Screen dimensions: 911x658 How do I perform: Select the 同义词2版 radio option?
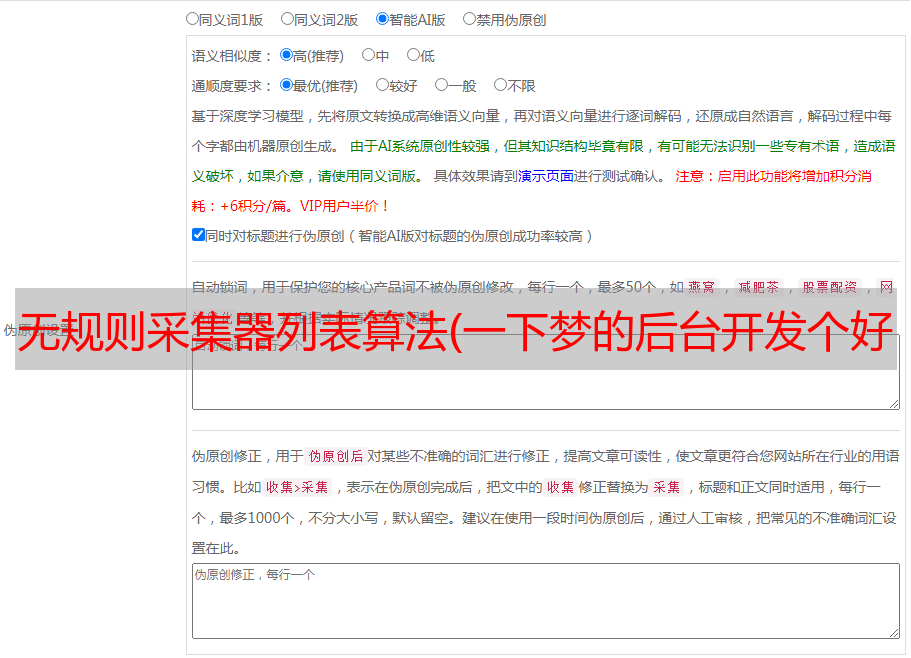tap(287, 19)
